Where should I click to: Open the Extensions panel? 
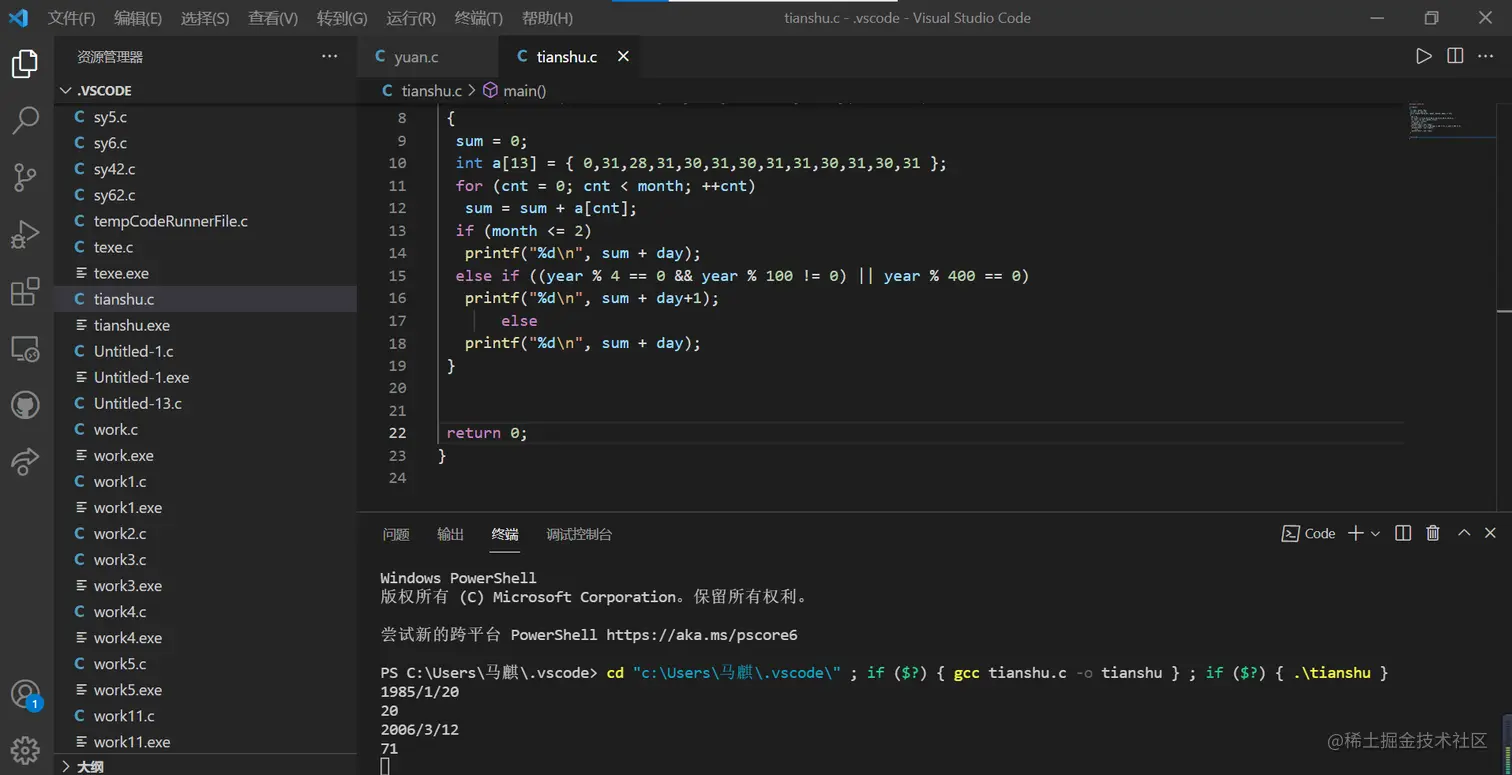[27, 290]
